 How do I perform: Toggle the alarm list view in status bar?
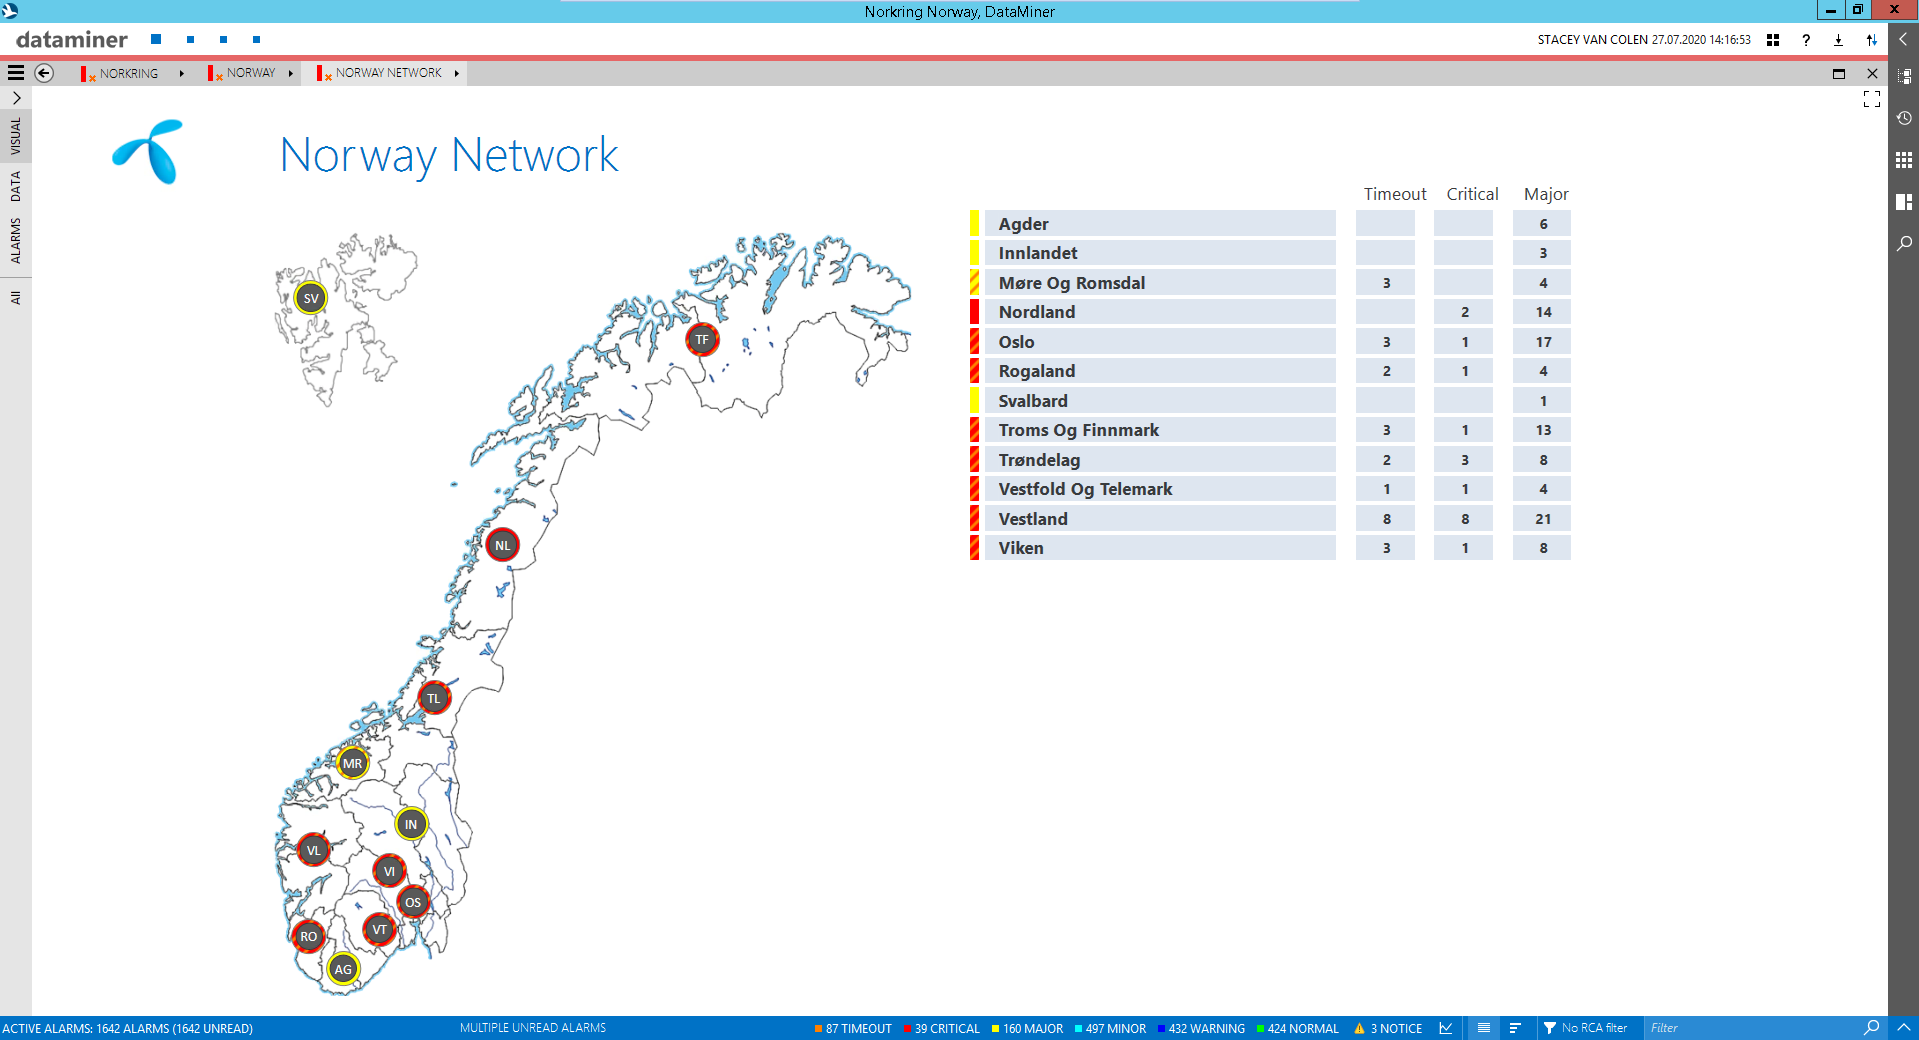[x=1484, y=1028]
